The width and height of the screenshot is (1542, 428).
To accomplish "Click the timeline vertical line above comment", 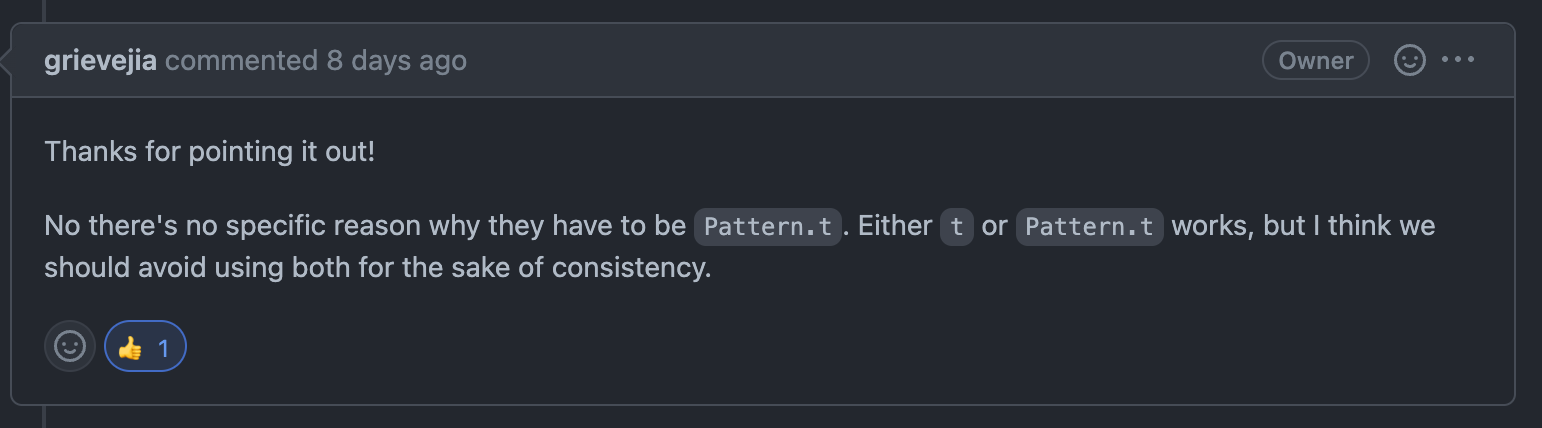I will pos(44,10).
